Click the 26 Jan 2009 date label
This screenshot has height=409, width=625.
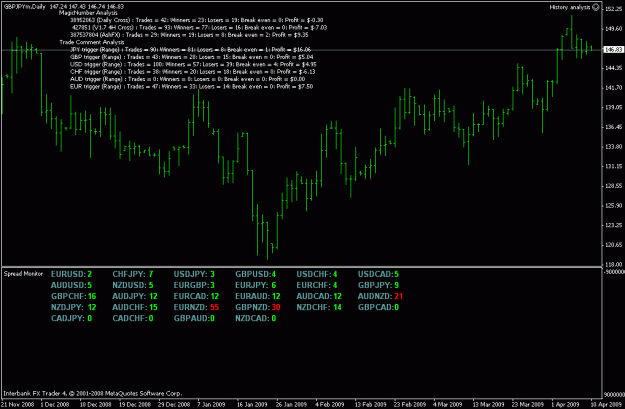pyautogui.click(x=291, y=404)
